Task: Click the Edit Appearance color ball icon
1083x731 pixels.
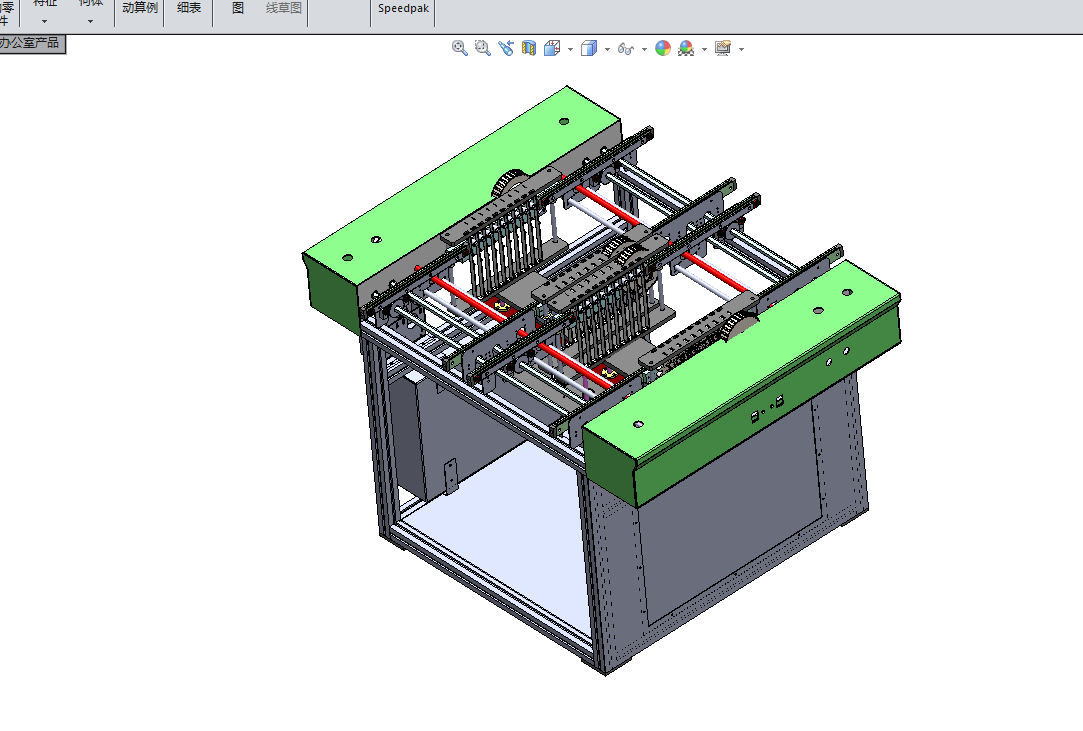Action: point(663,48)
